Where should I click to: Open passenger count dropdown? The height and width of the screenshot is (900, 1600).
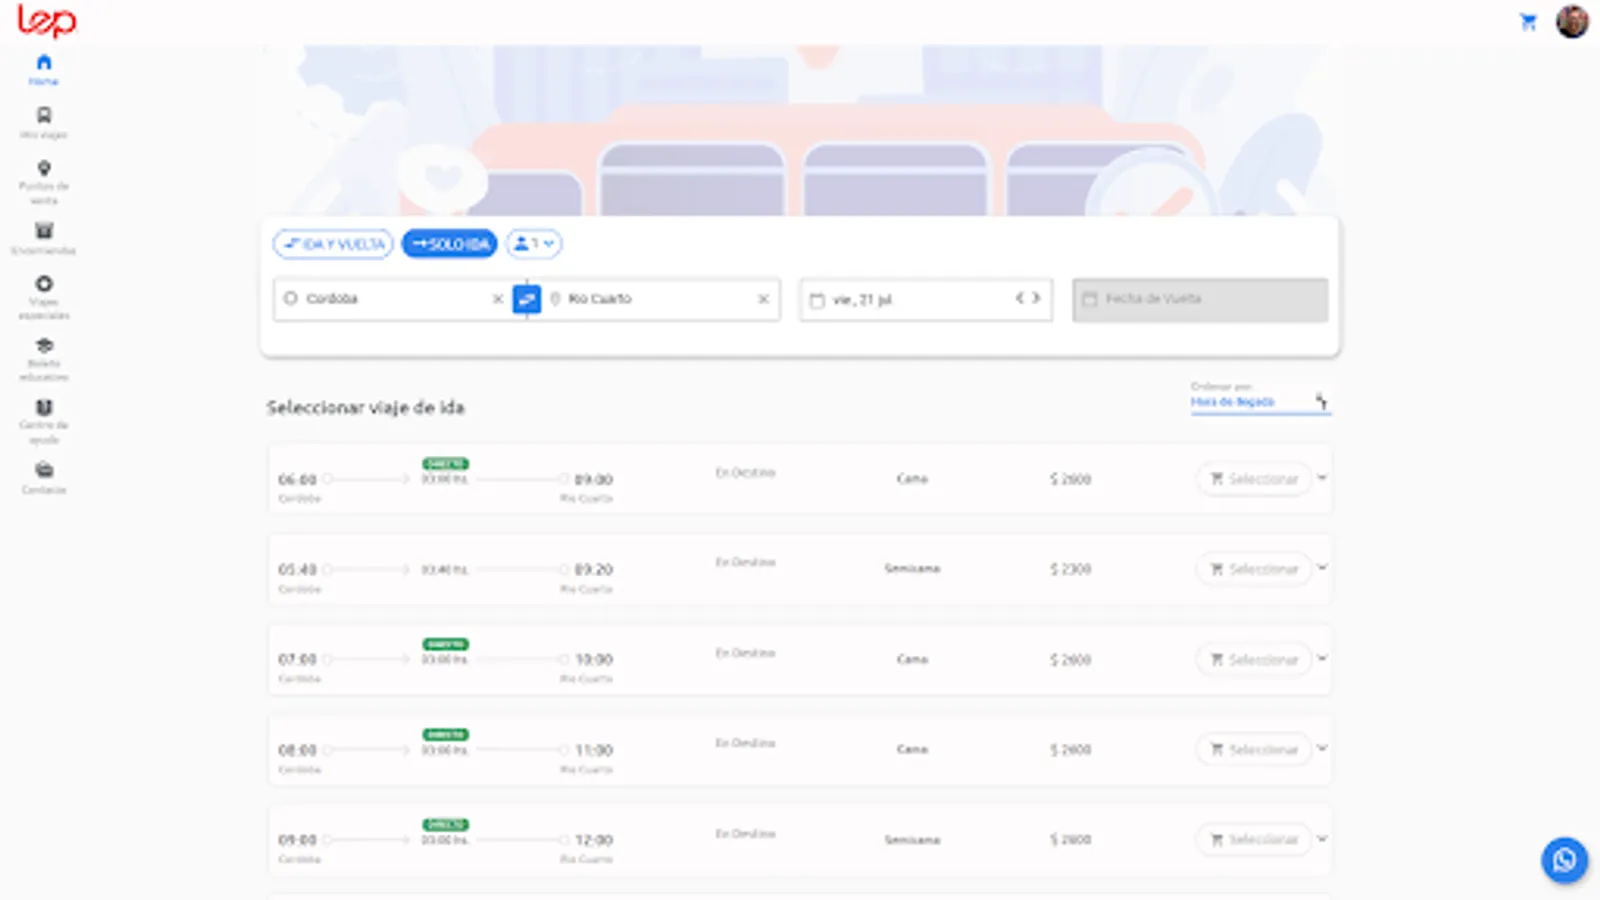coord(534,244)
